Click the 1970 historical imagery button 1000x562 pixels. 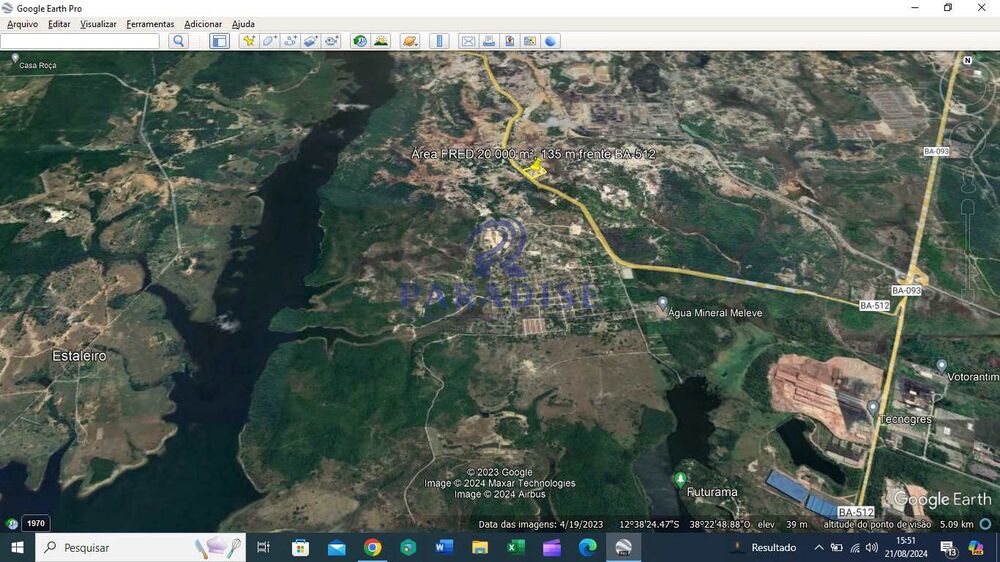(35, 523)
